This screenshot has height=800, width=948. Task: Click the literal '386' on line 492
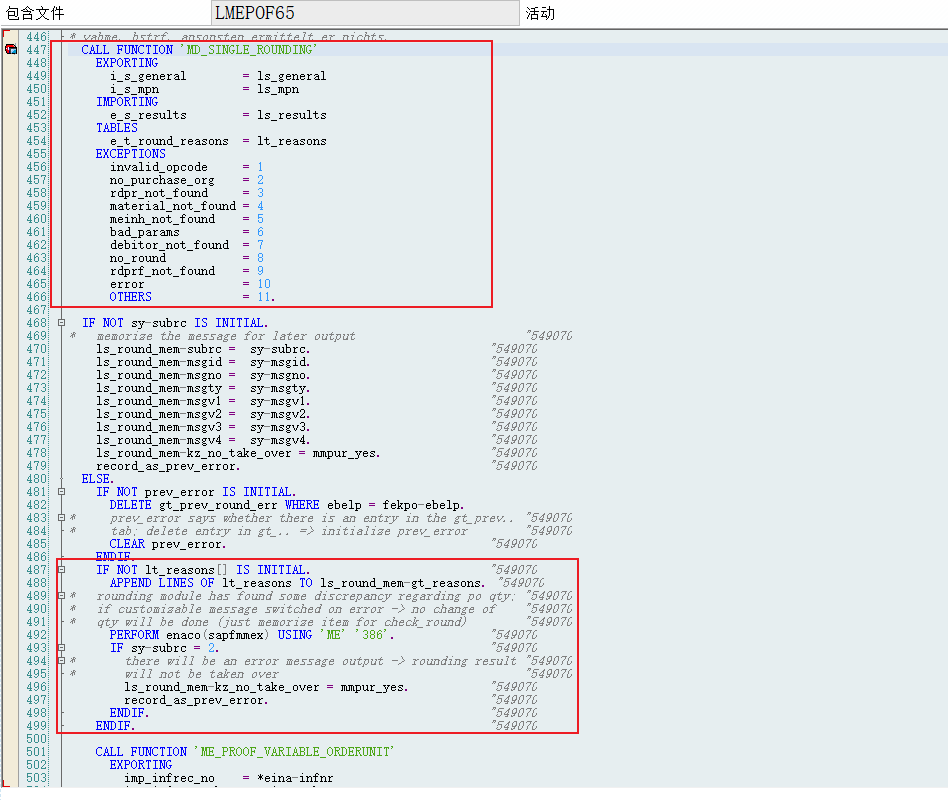click(372, 635)
